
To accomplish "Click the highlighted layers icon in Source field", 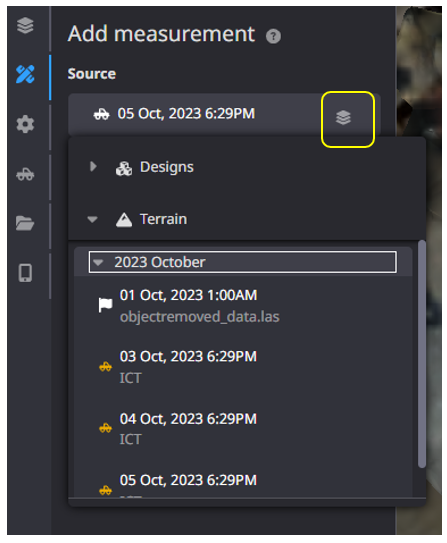I will (343, 117).
